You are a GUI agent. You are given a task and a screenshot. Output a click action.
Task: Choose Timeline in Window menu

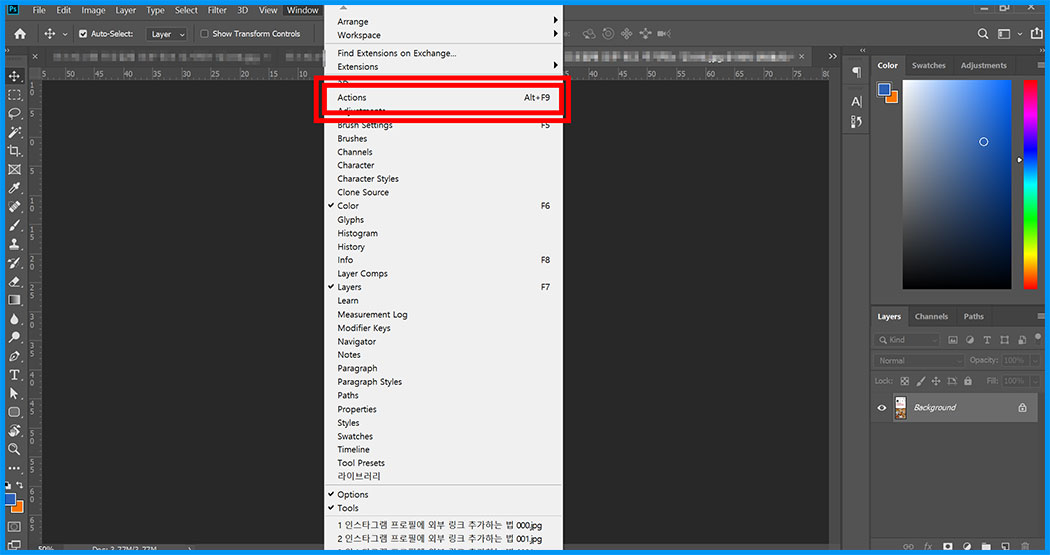click(443, 449)
